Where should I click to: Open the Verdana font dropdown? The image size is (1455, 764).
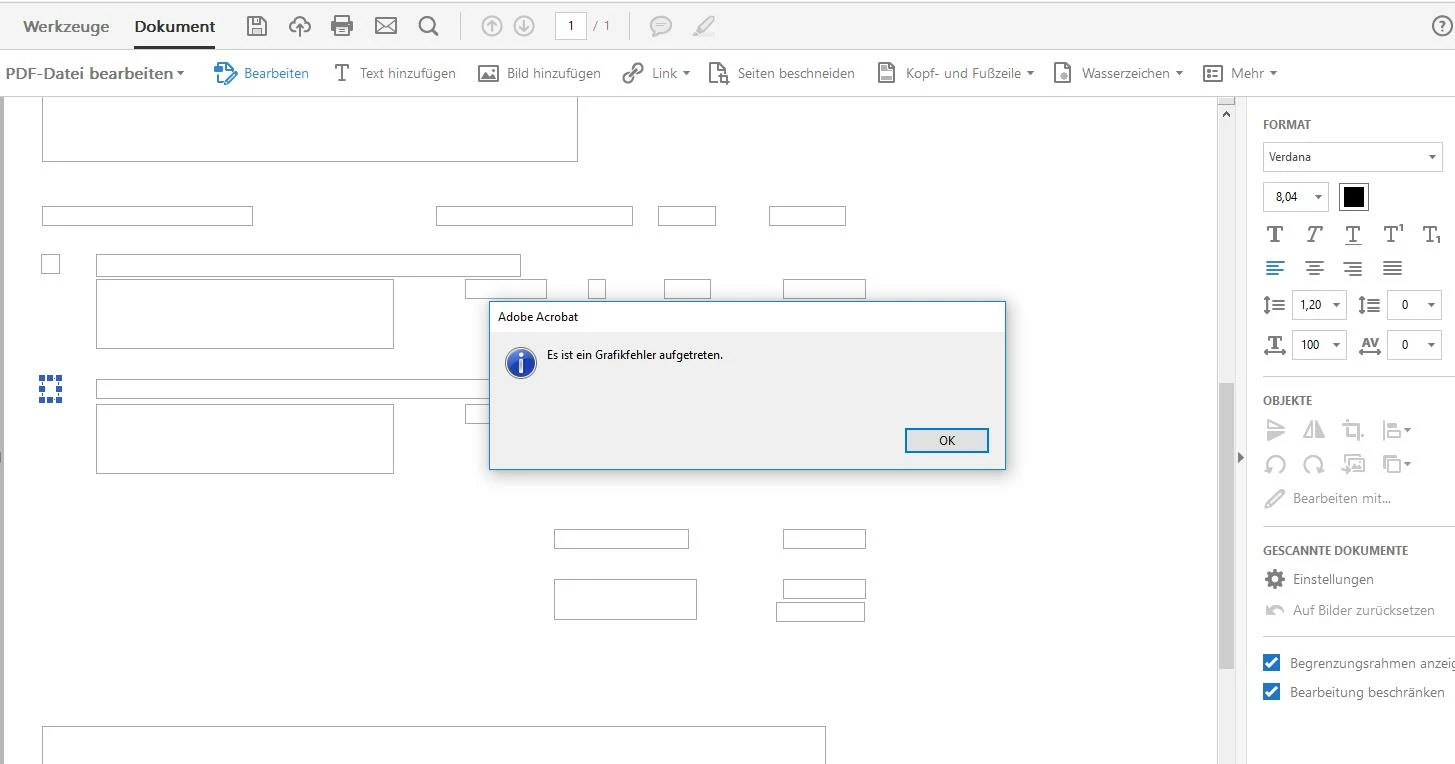(x=1352, y=157)
